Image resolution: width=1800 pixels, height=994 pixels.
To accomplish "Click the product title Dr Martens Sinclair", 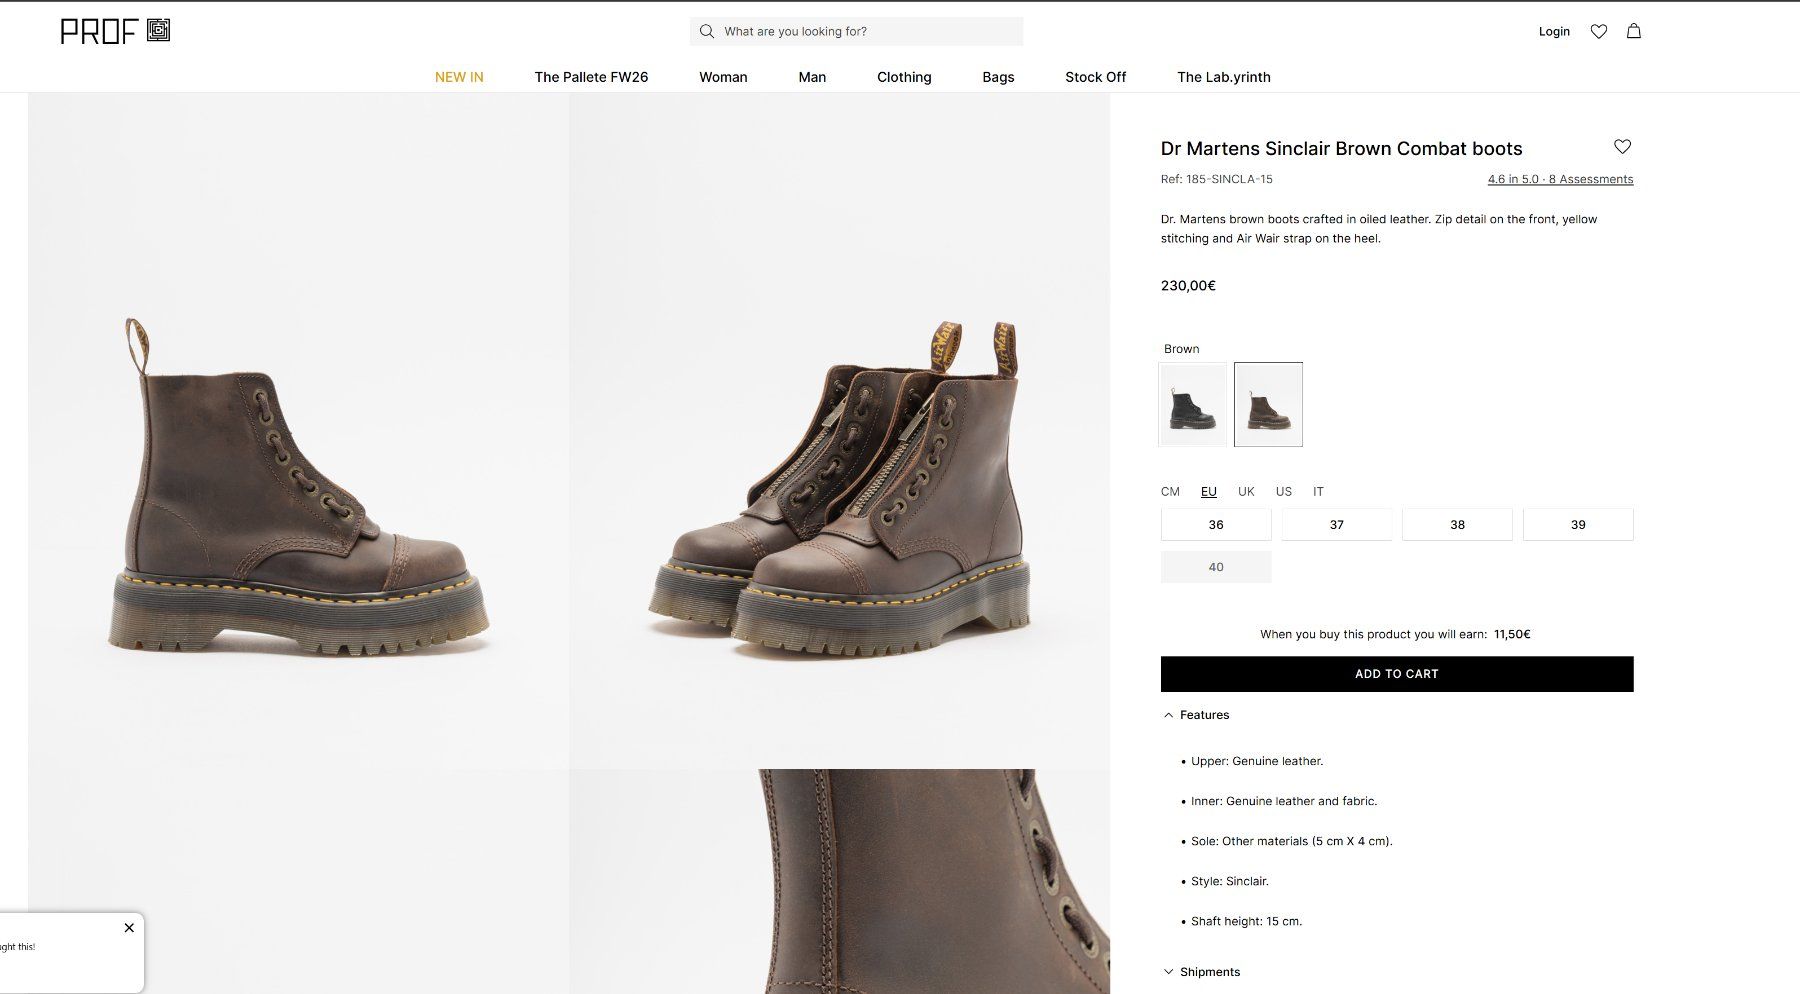I will click(1341, 148).
